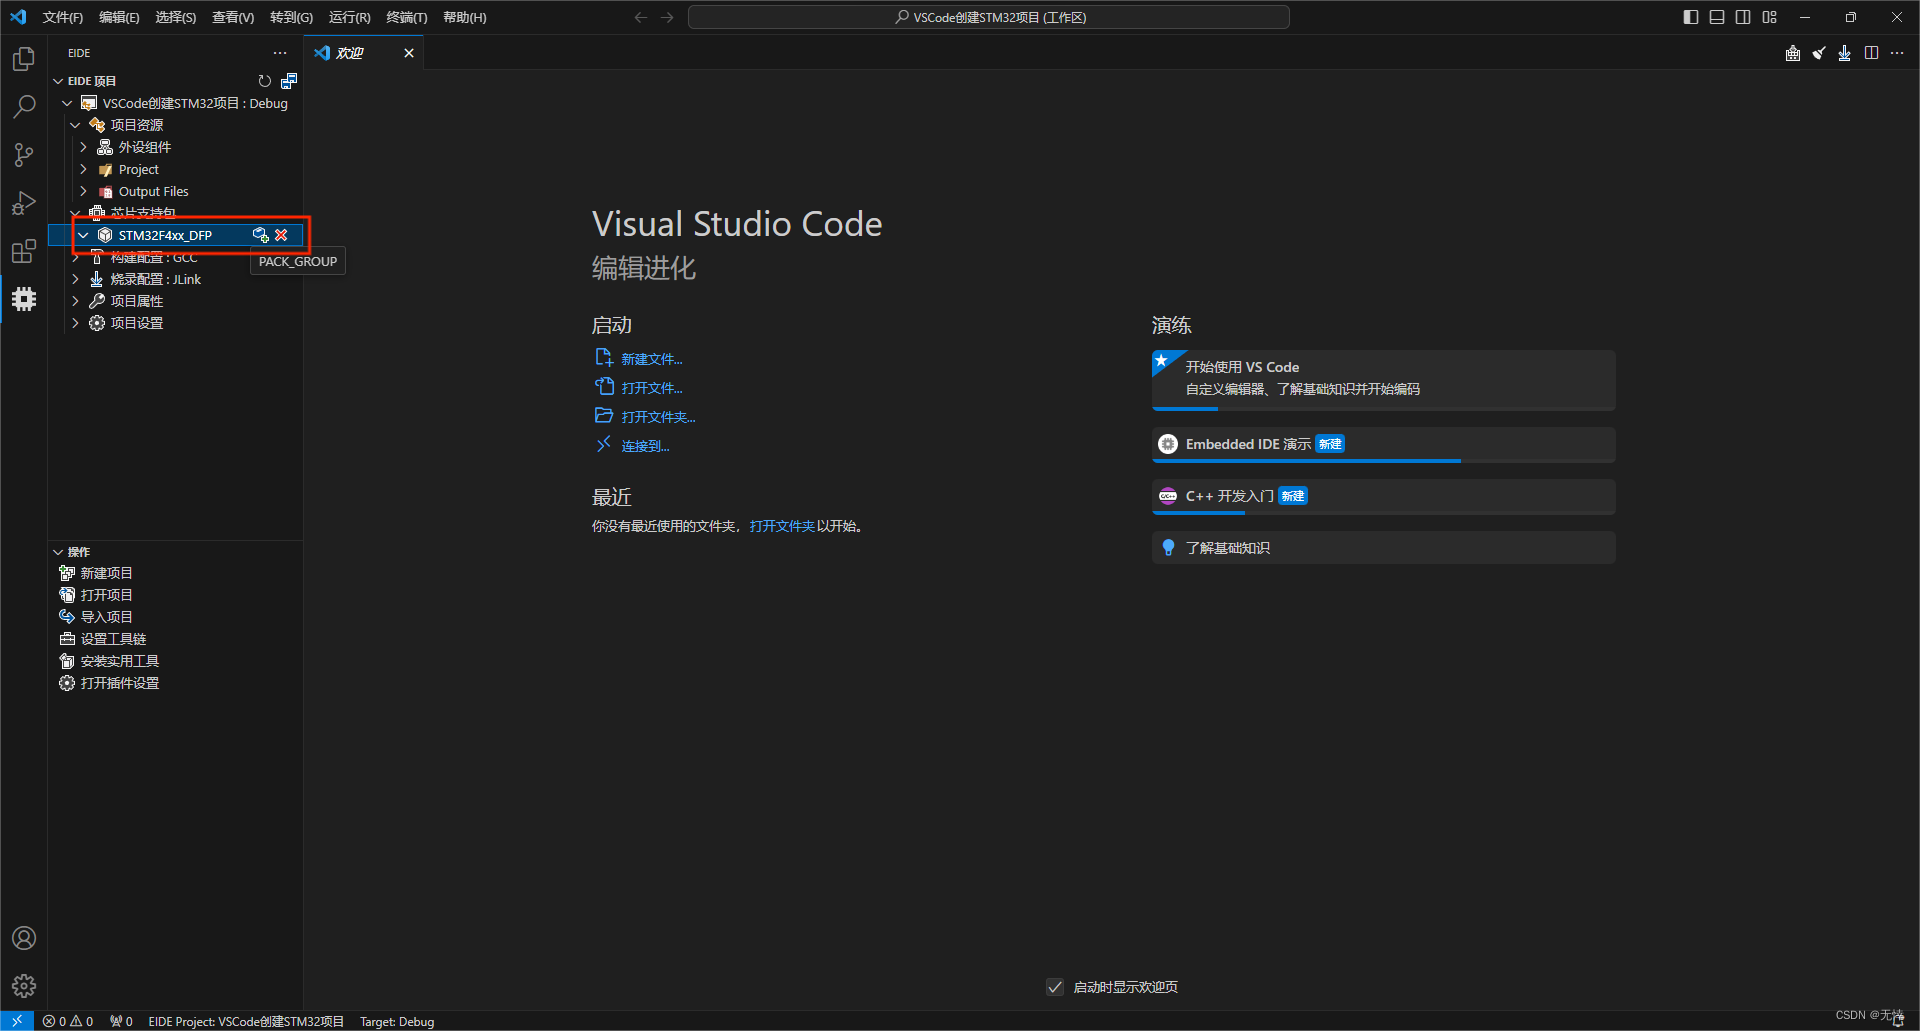Open the 终端(T) menu
This screenshot has width=1920, height=1031.
pos(407,17)
